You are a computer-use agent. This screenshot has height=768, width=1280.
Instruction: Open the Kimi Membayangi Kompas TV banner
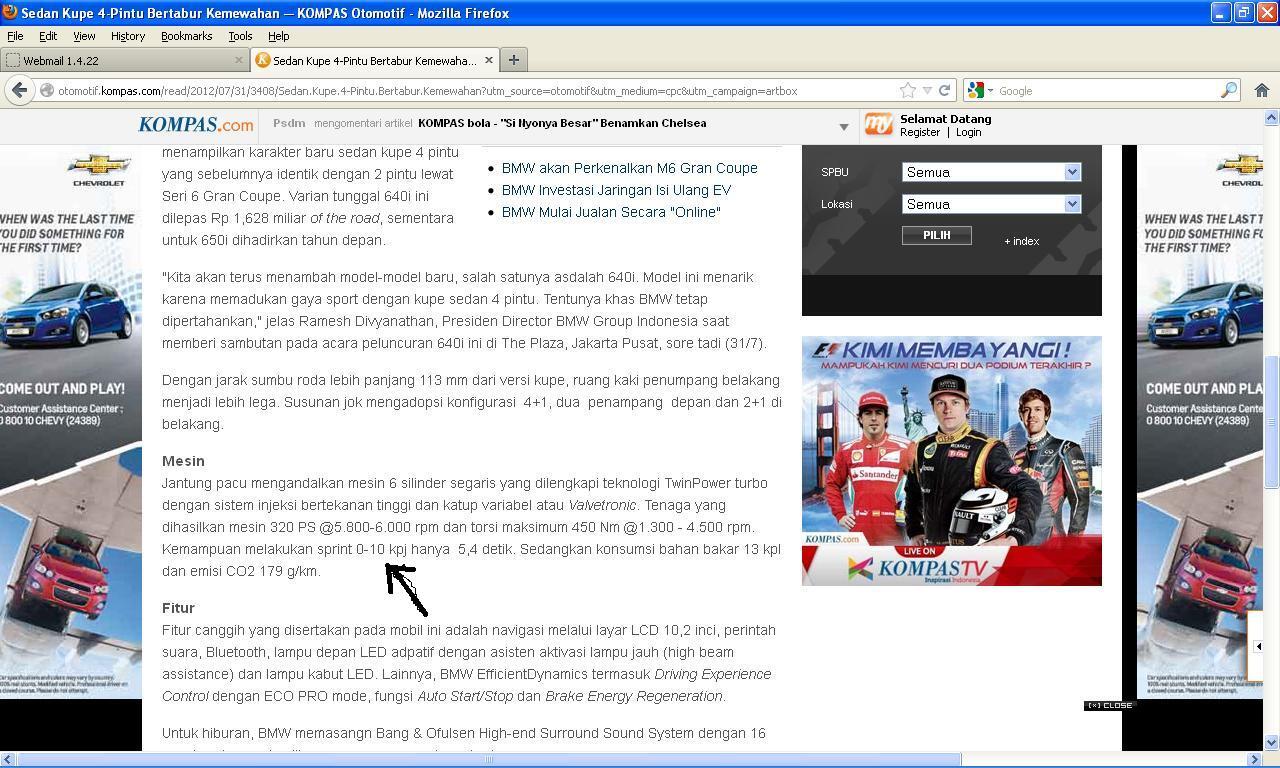(x=952, y=461)
